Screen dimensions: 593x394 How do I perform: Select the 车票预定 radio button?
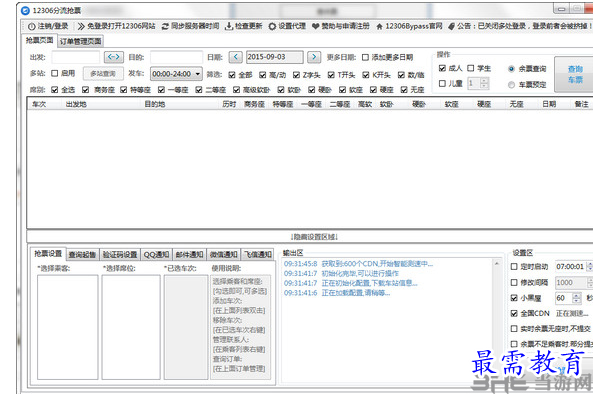click(511, 85)
